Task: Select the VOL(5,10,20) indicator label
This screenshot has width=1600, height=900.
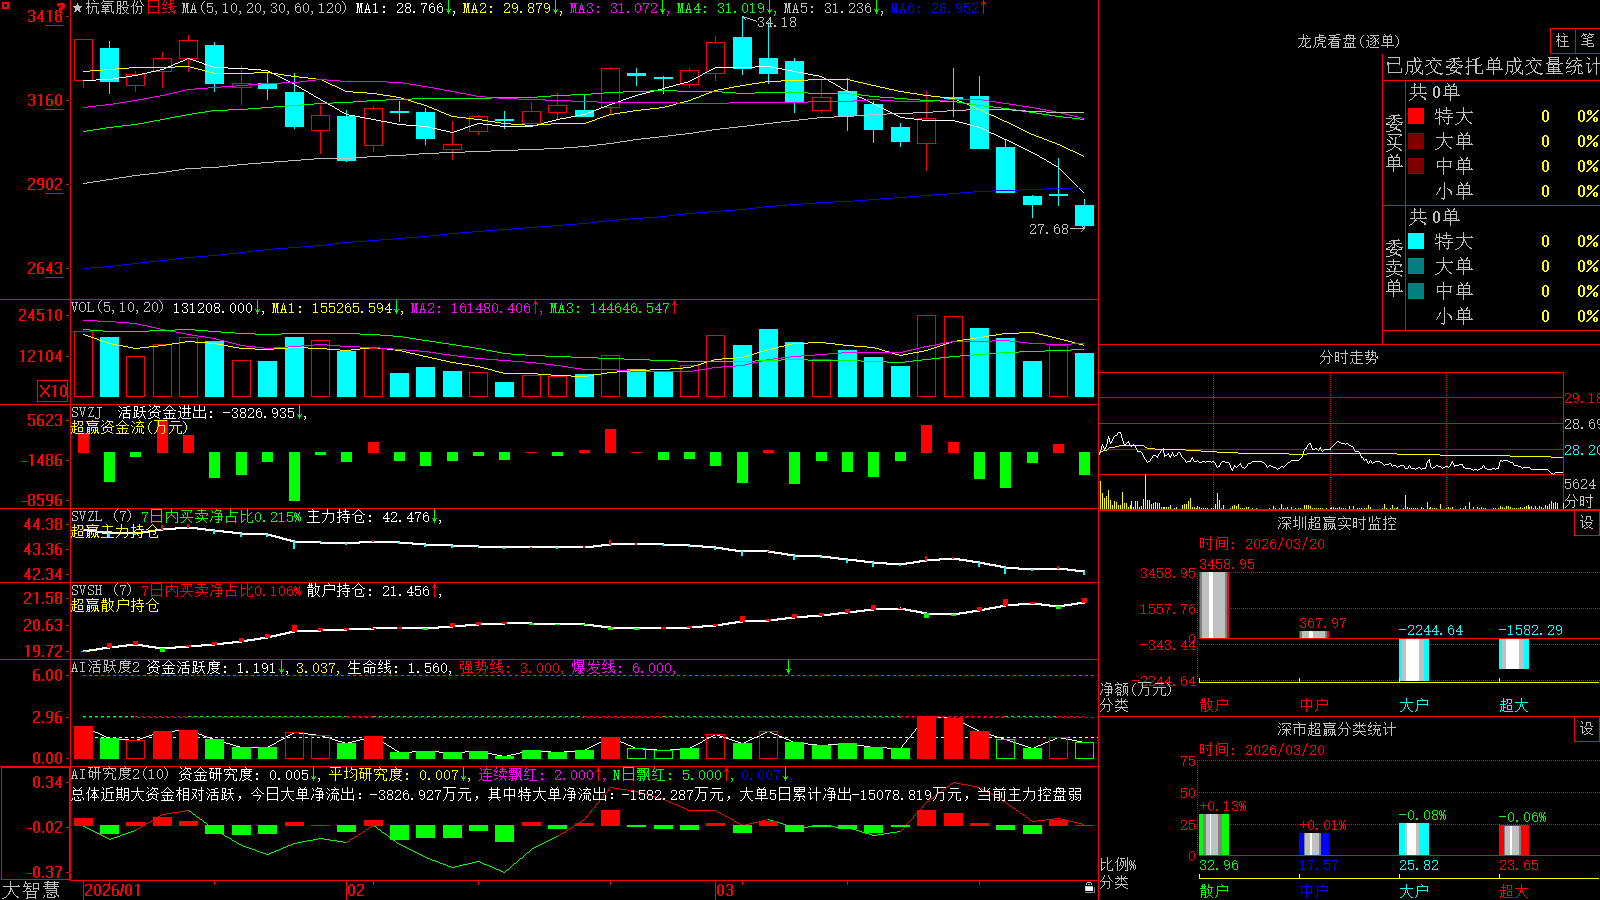Action: 117,308
